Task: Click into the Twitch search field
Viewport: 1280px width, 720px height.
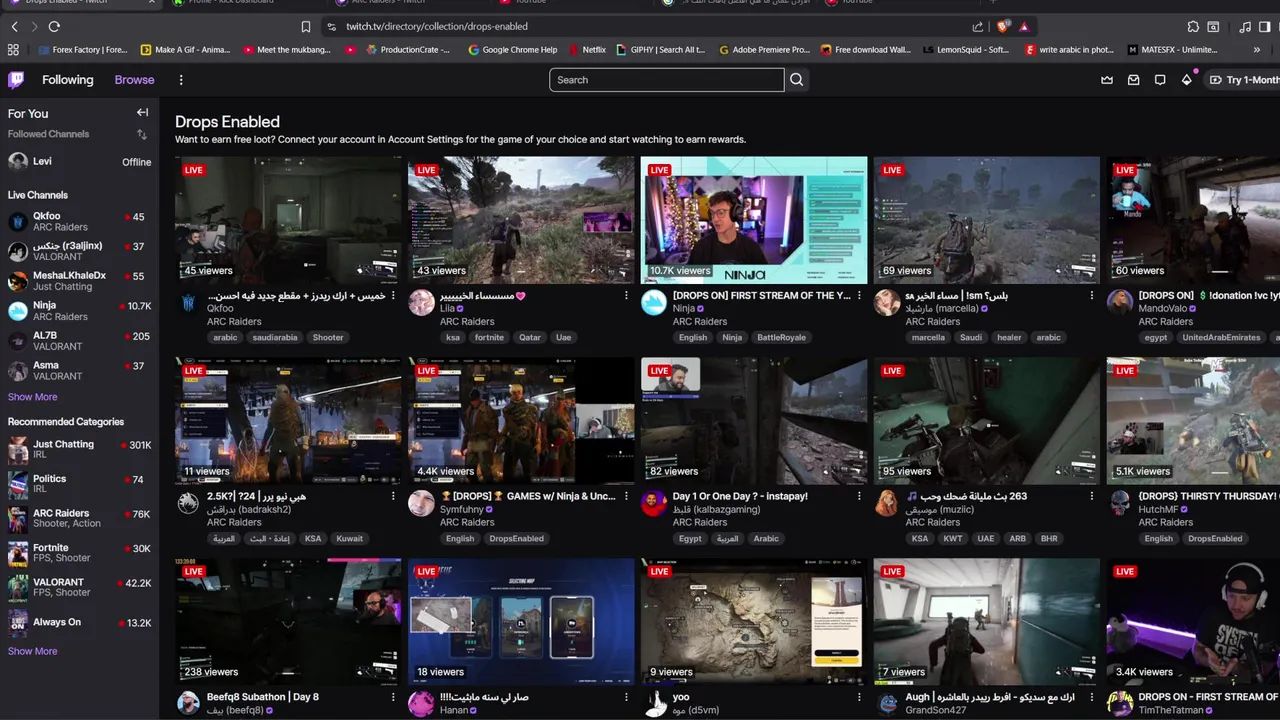Action: pos(666,80)
